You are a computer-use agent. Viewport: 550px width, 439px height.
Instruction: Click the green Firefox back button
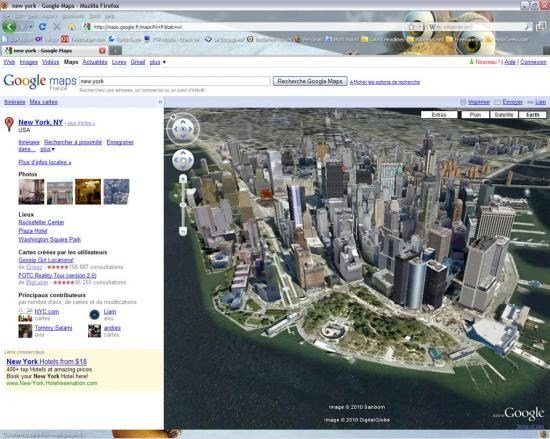click(x=9, y=27)
